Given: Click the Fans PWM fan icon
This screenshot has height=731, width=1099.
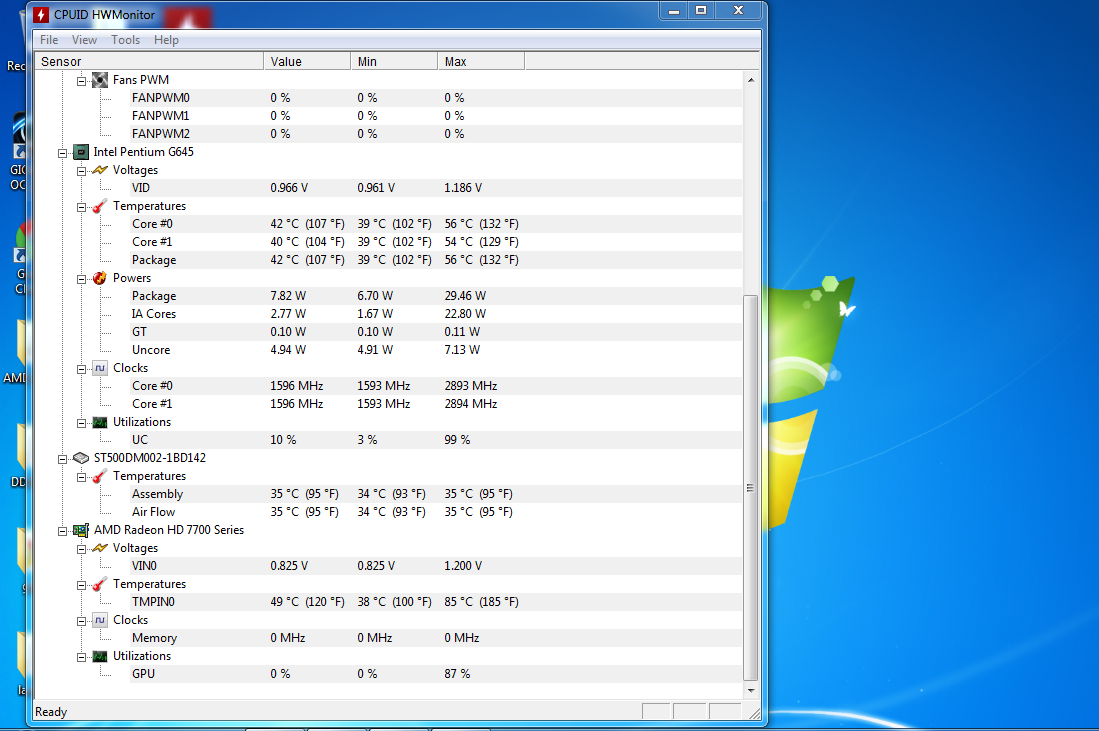Looking at the screenshot, I should tap(100, 80).
